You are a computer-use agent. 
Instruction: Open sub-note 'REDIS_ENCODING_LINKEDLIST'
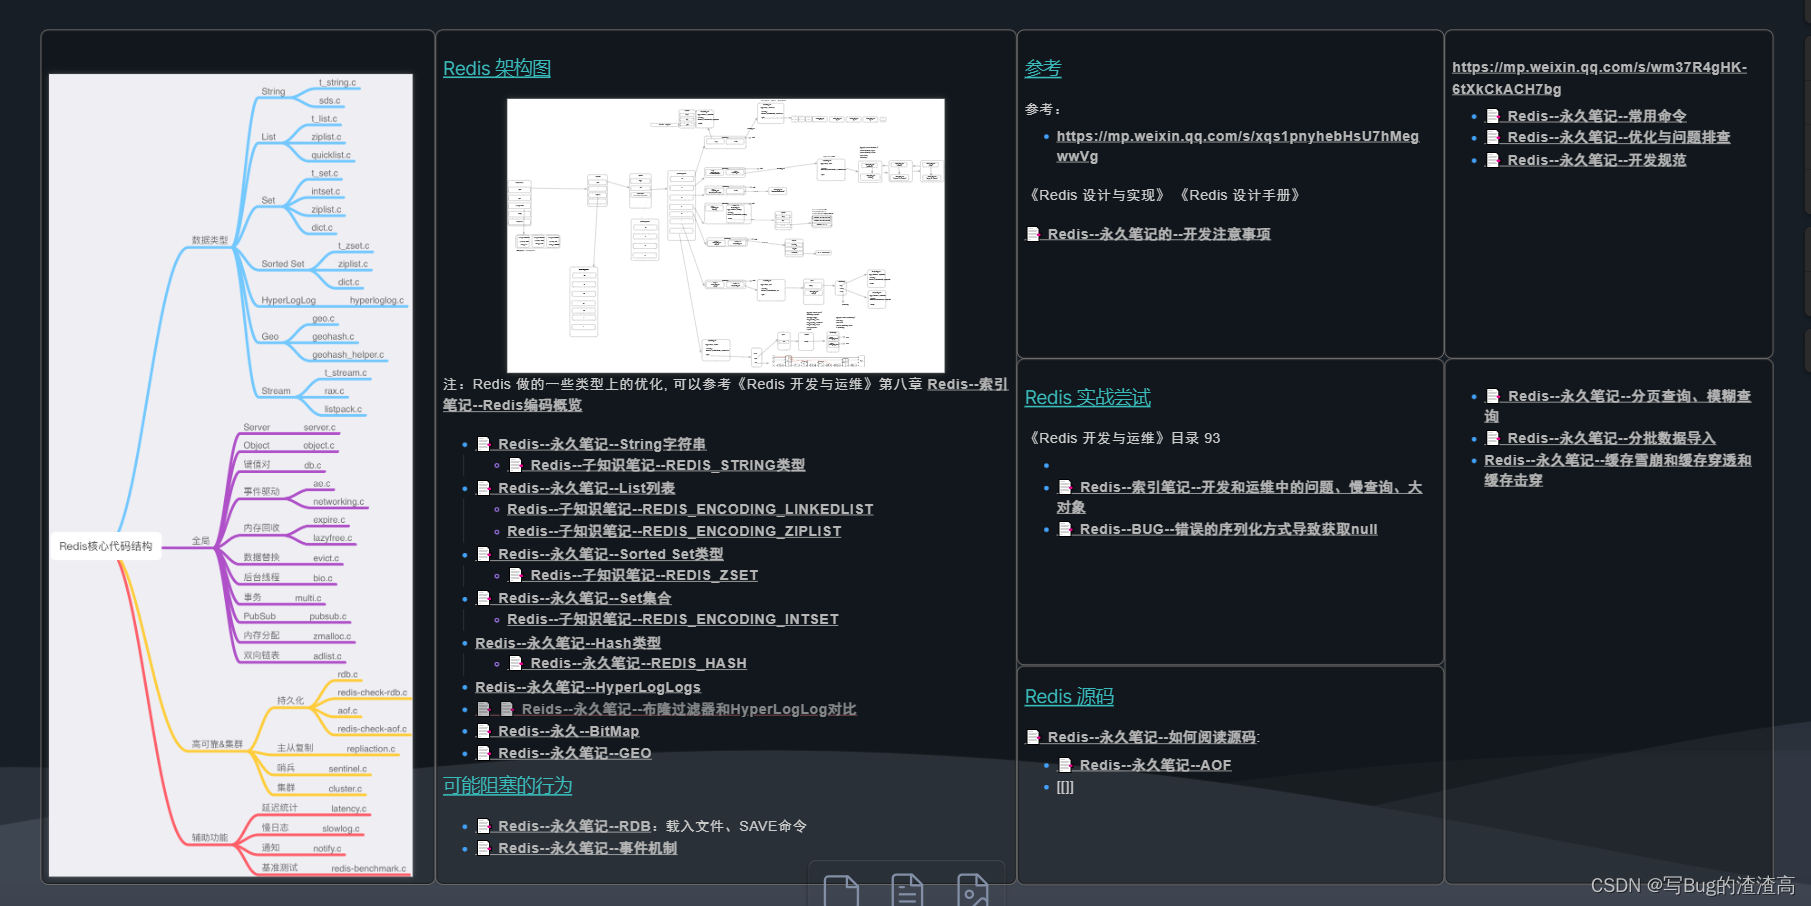pos(690,509)
